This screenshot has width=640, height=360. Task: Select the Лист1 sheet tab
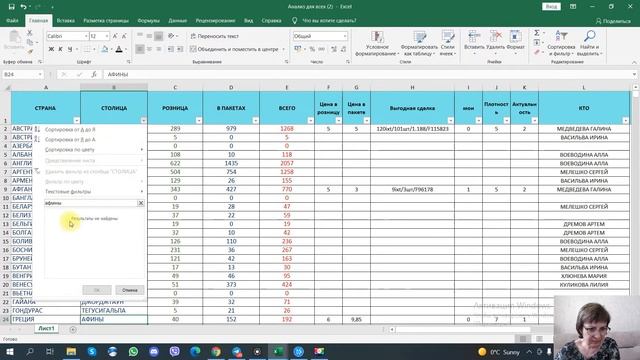pos(47,328)
